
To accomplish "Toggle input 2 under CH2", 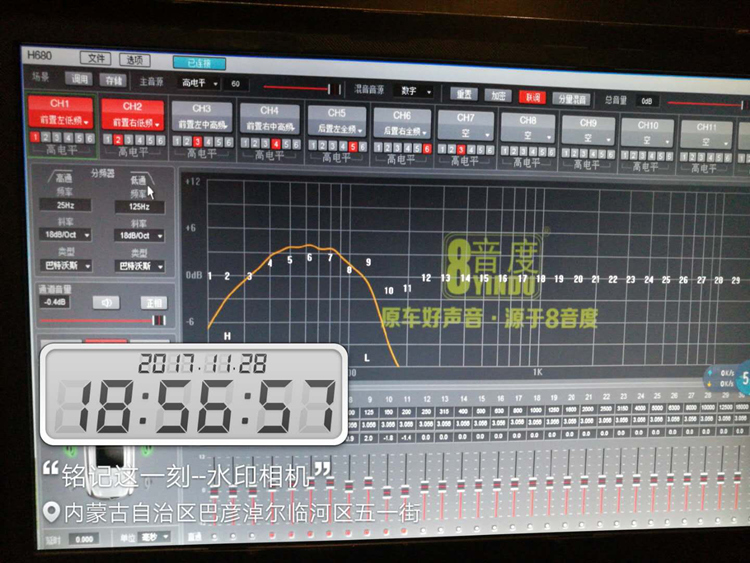I will 118,140.
